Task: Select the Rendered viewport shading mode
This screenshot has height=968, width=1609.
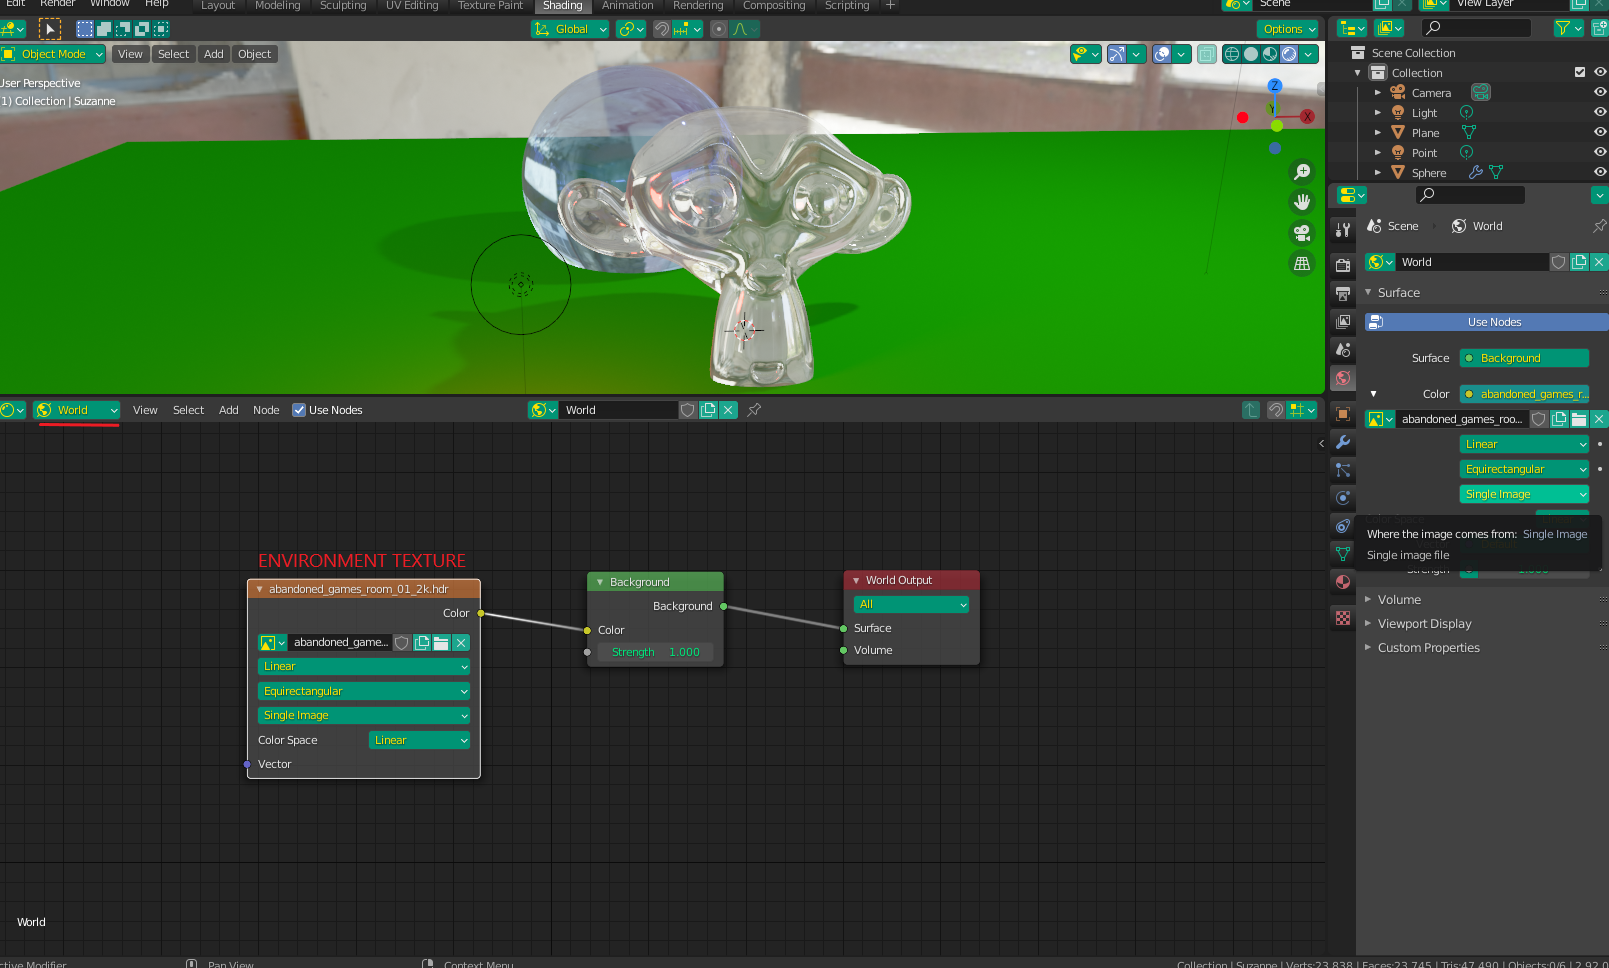Action: coord(1289,54)
